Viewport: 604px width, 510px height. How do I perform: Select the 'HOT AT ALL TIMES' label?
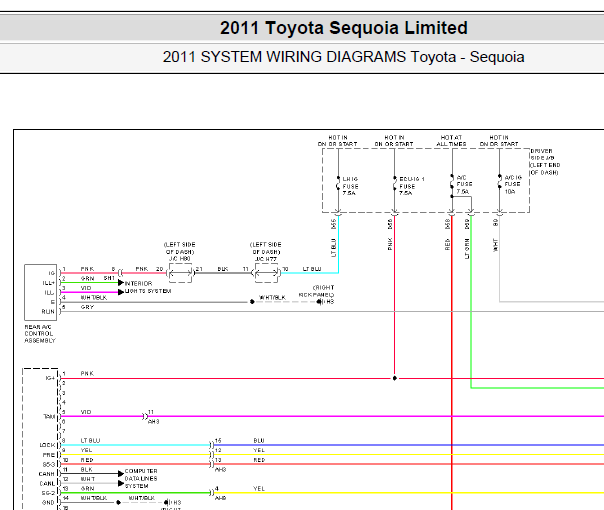(x=451, y=141)
